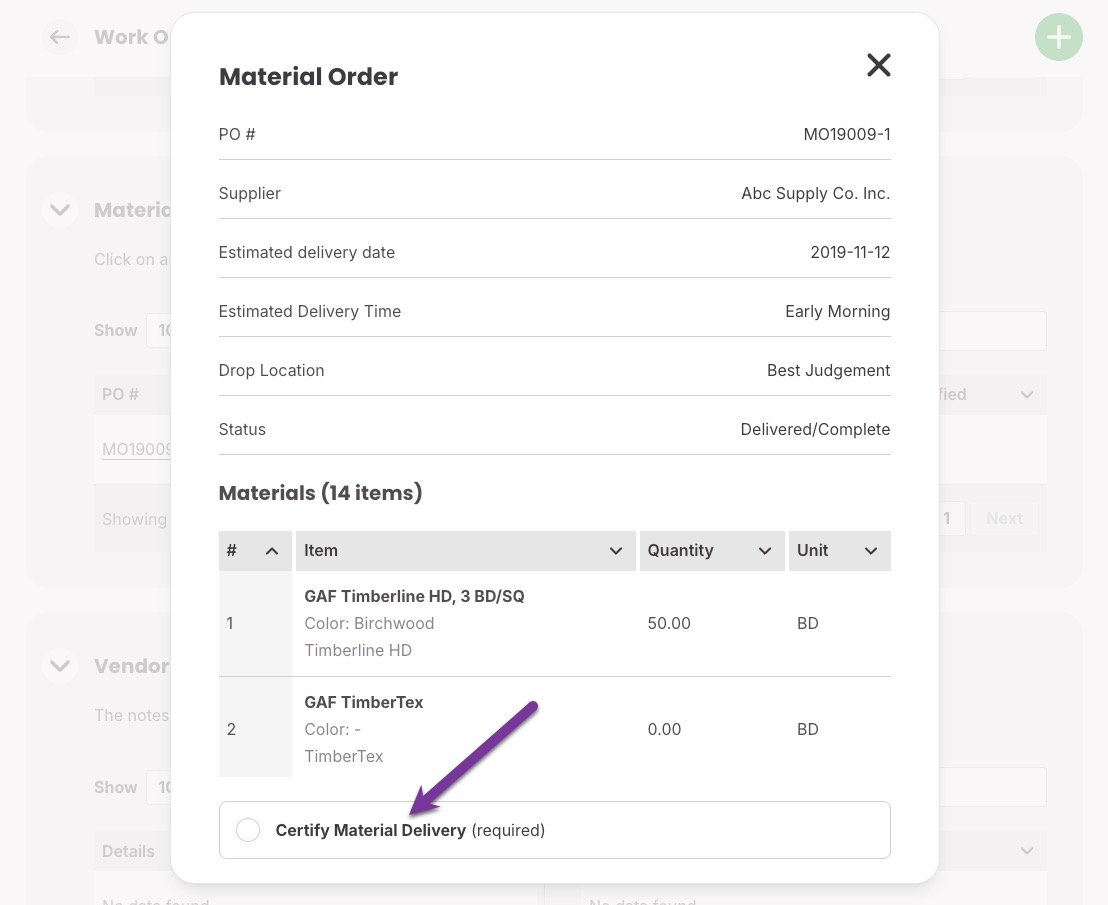Open the Unit column dropdown chevron
This screenshot has height=905, width=1108.
[871, 551]
